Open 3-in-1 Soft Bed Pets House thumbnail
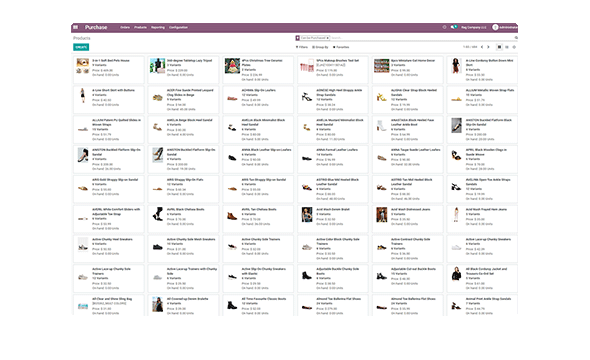This screenshot has height=360, width=590. pyautogui.click(x=82, y=66)
